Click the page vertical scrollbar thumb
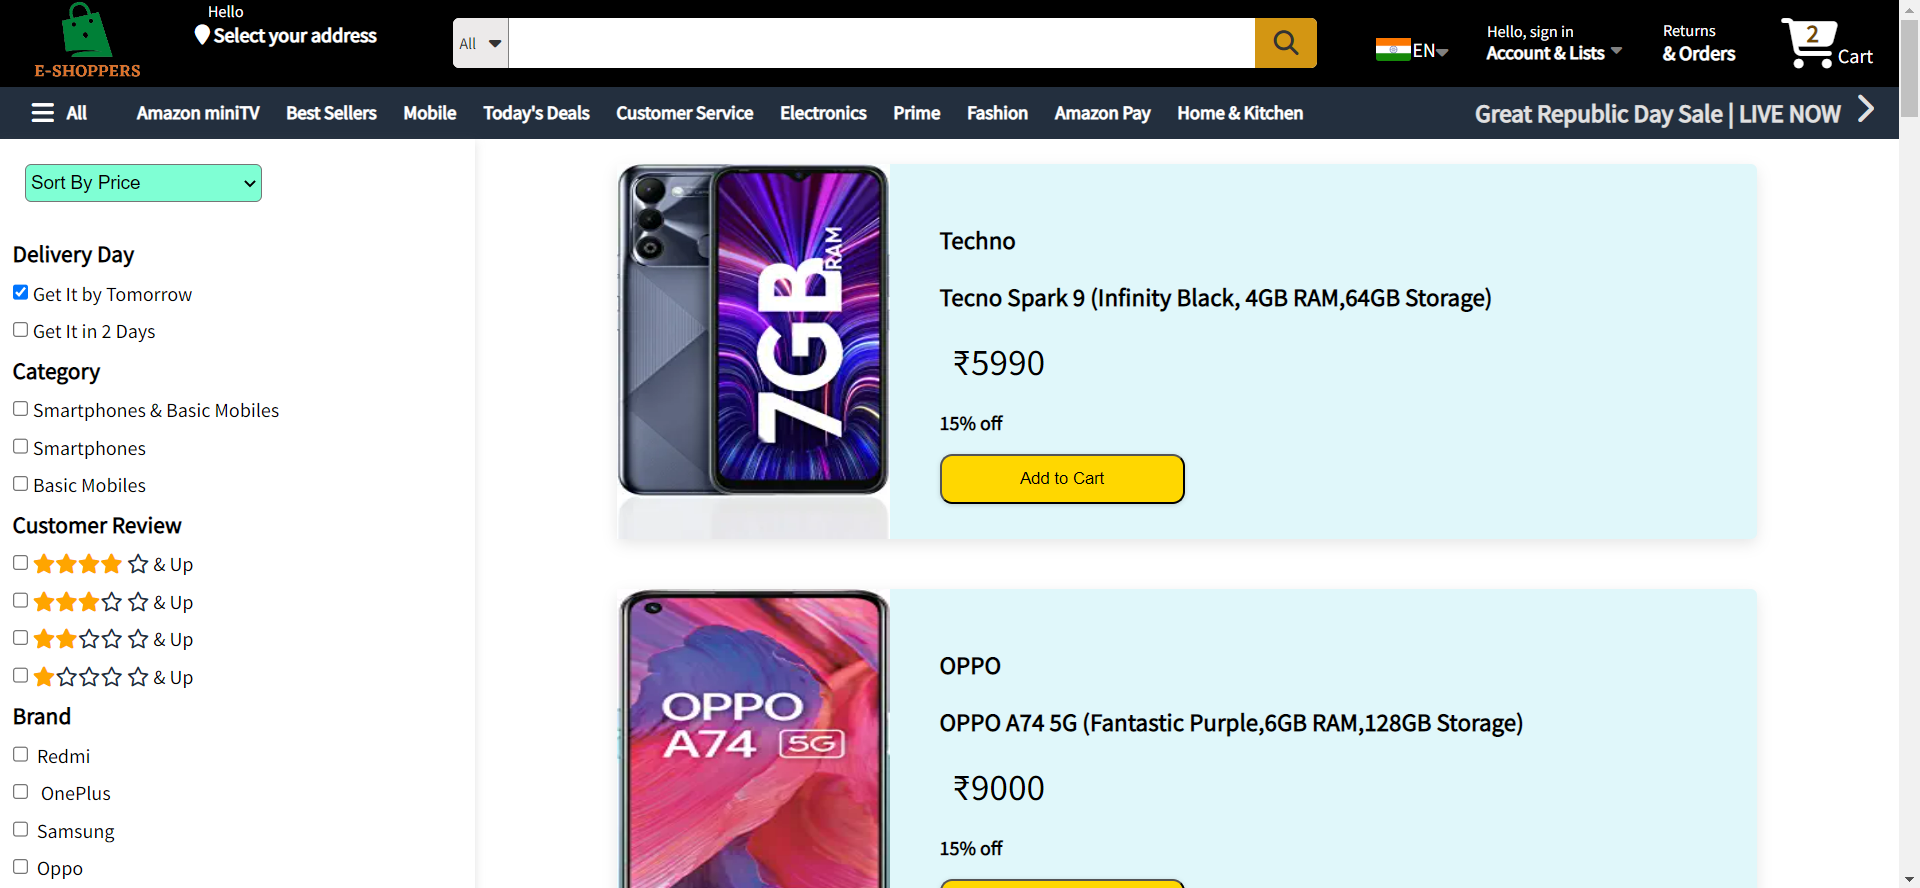The width and height of the screenshot is (1920, 888). click(1909, 70)
